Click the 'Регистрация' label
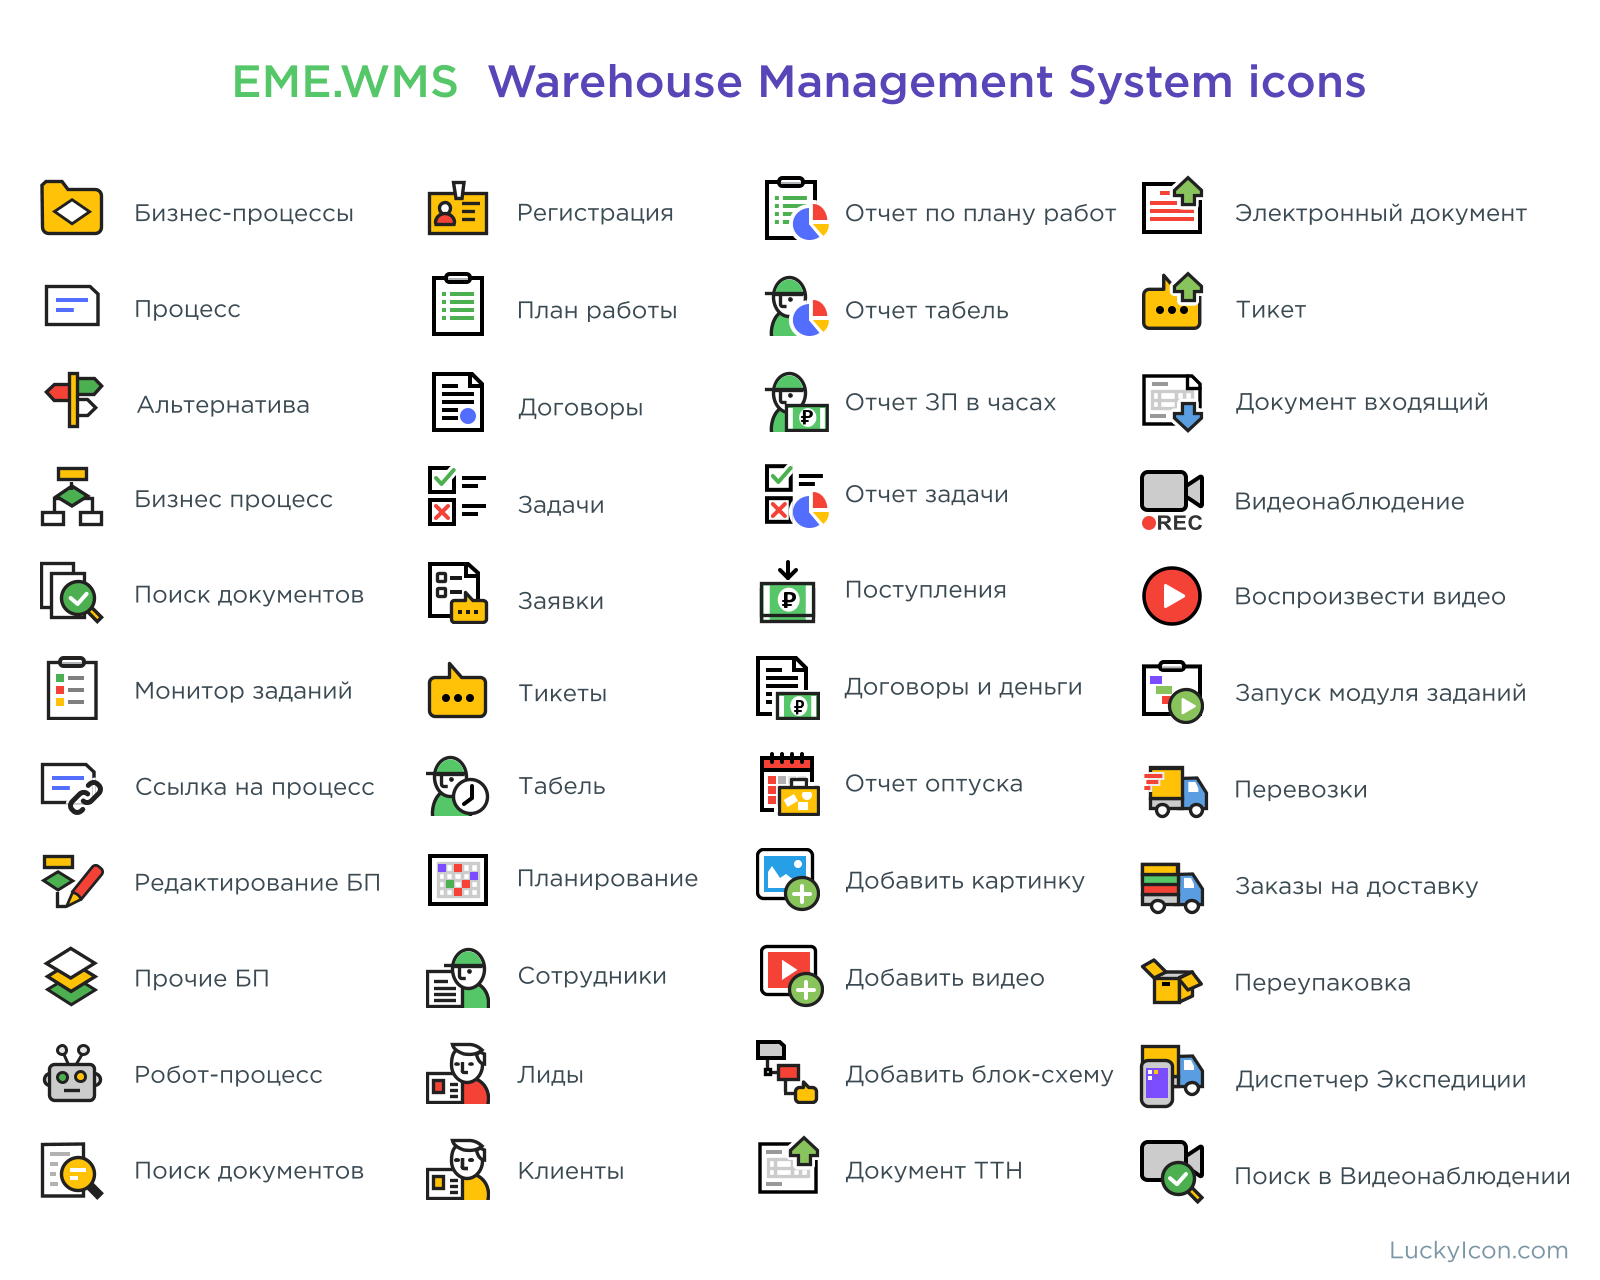Viewport: 1600px width, 1280px height. tap(595, 213)
